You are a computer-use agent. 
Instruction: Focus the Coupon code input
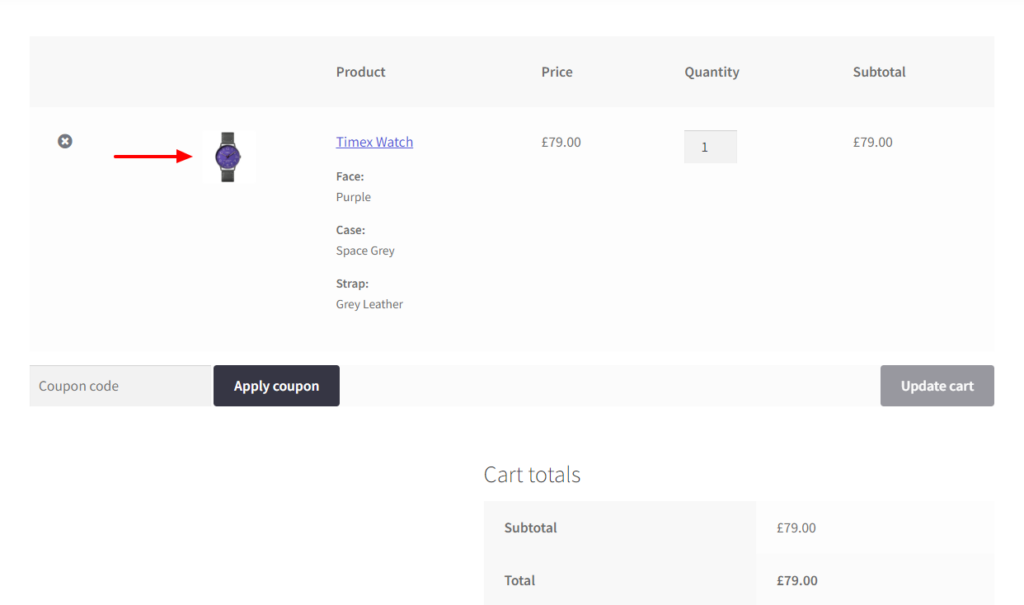pyautogui.click(x=121, y=385)
